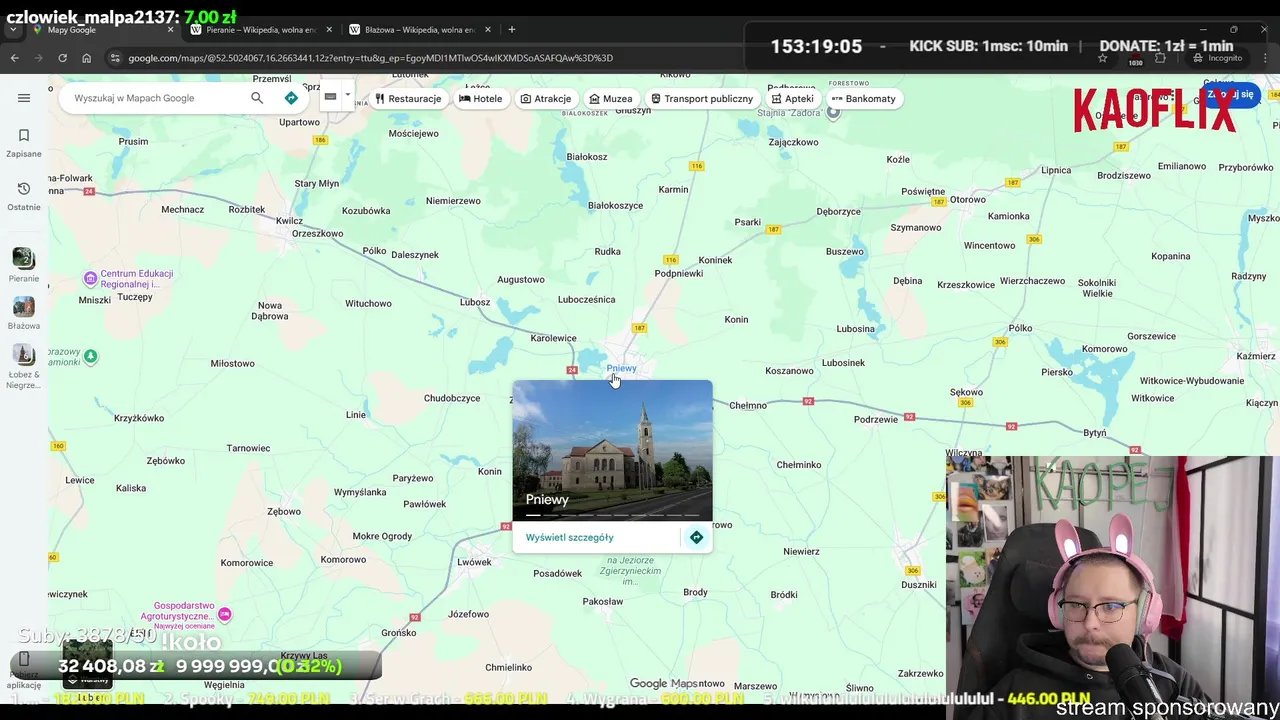Filter the map by Hotele
Image resolution: width=1280 pixels, height=720 pixels.
click(x=480, y=99)
